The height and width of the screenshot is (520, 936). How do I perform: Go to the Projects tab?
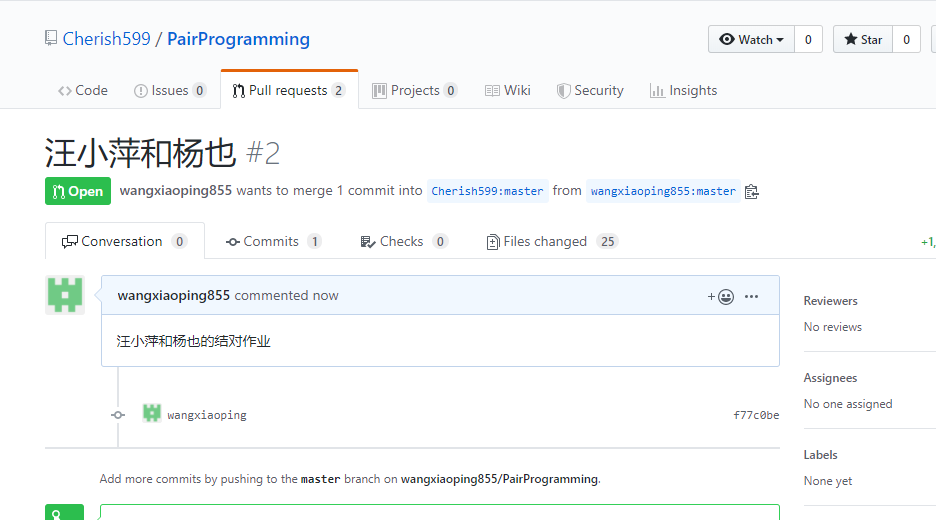414,90
